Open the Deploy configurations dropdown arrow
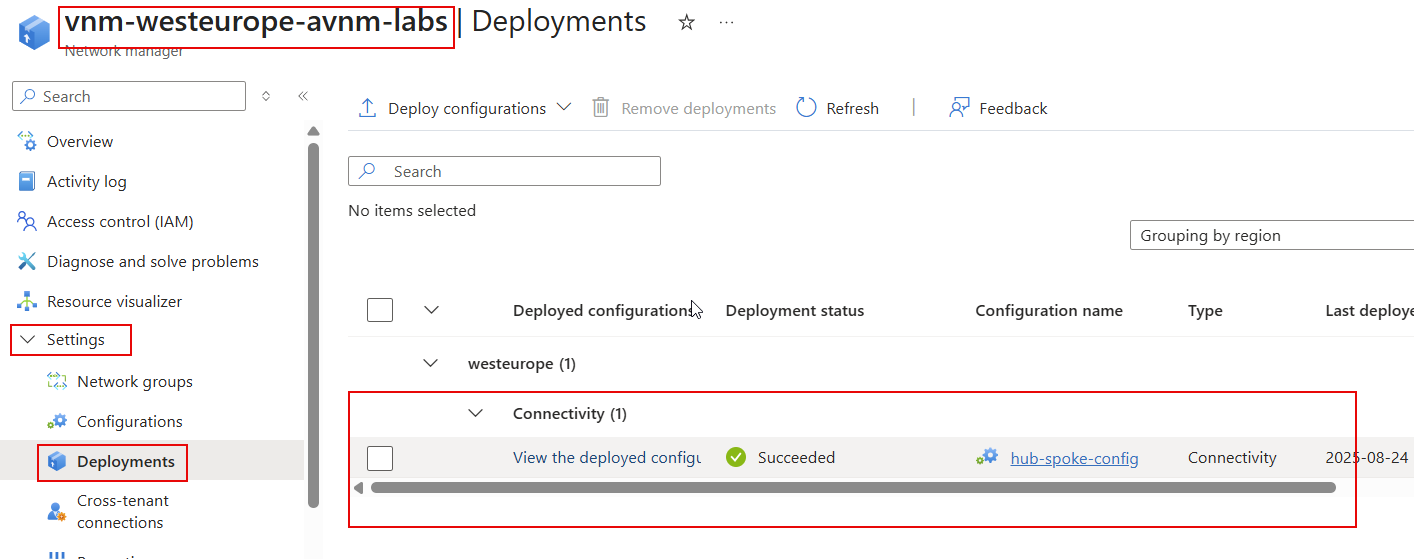The height and width of the screenshot is (559, 1414). click(x=563, y=107)
